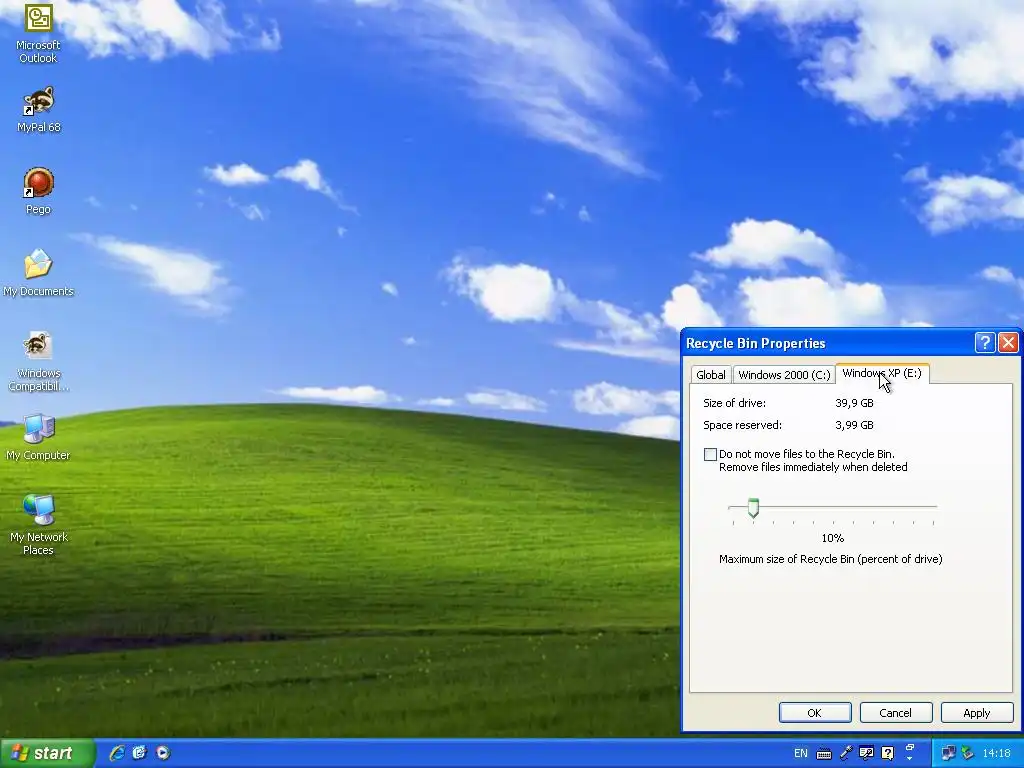Click the language bar restore icon
Viewport: 1024px width, 768px height.
[x=910, y=748]
